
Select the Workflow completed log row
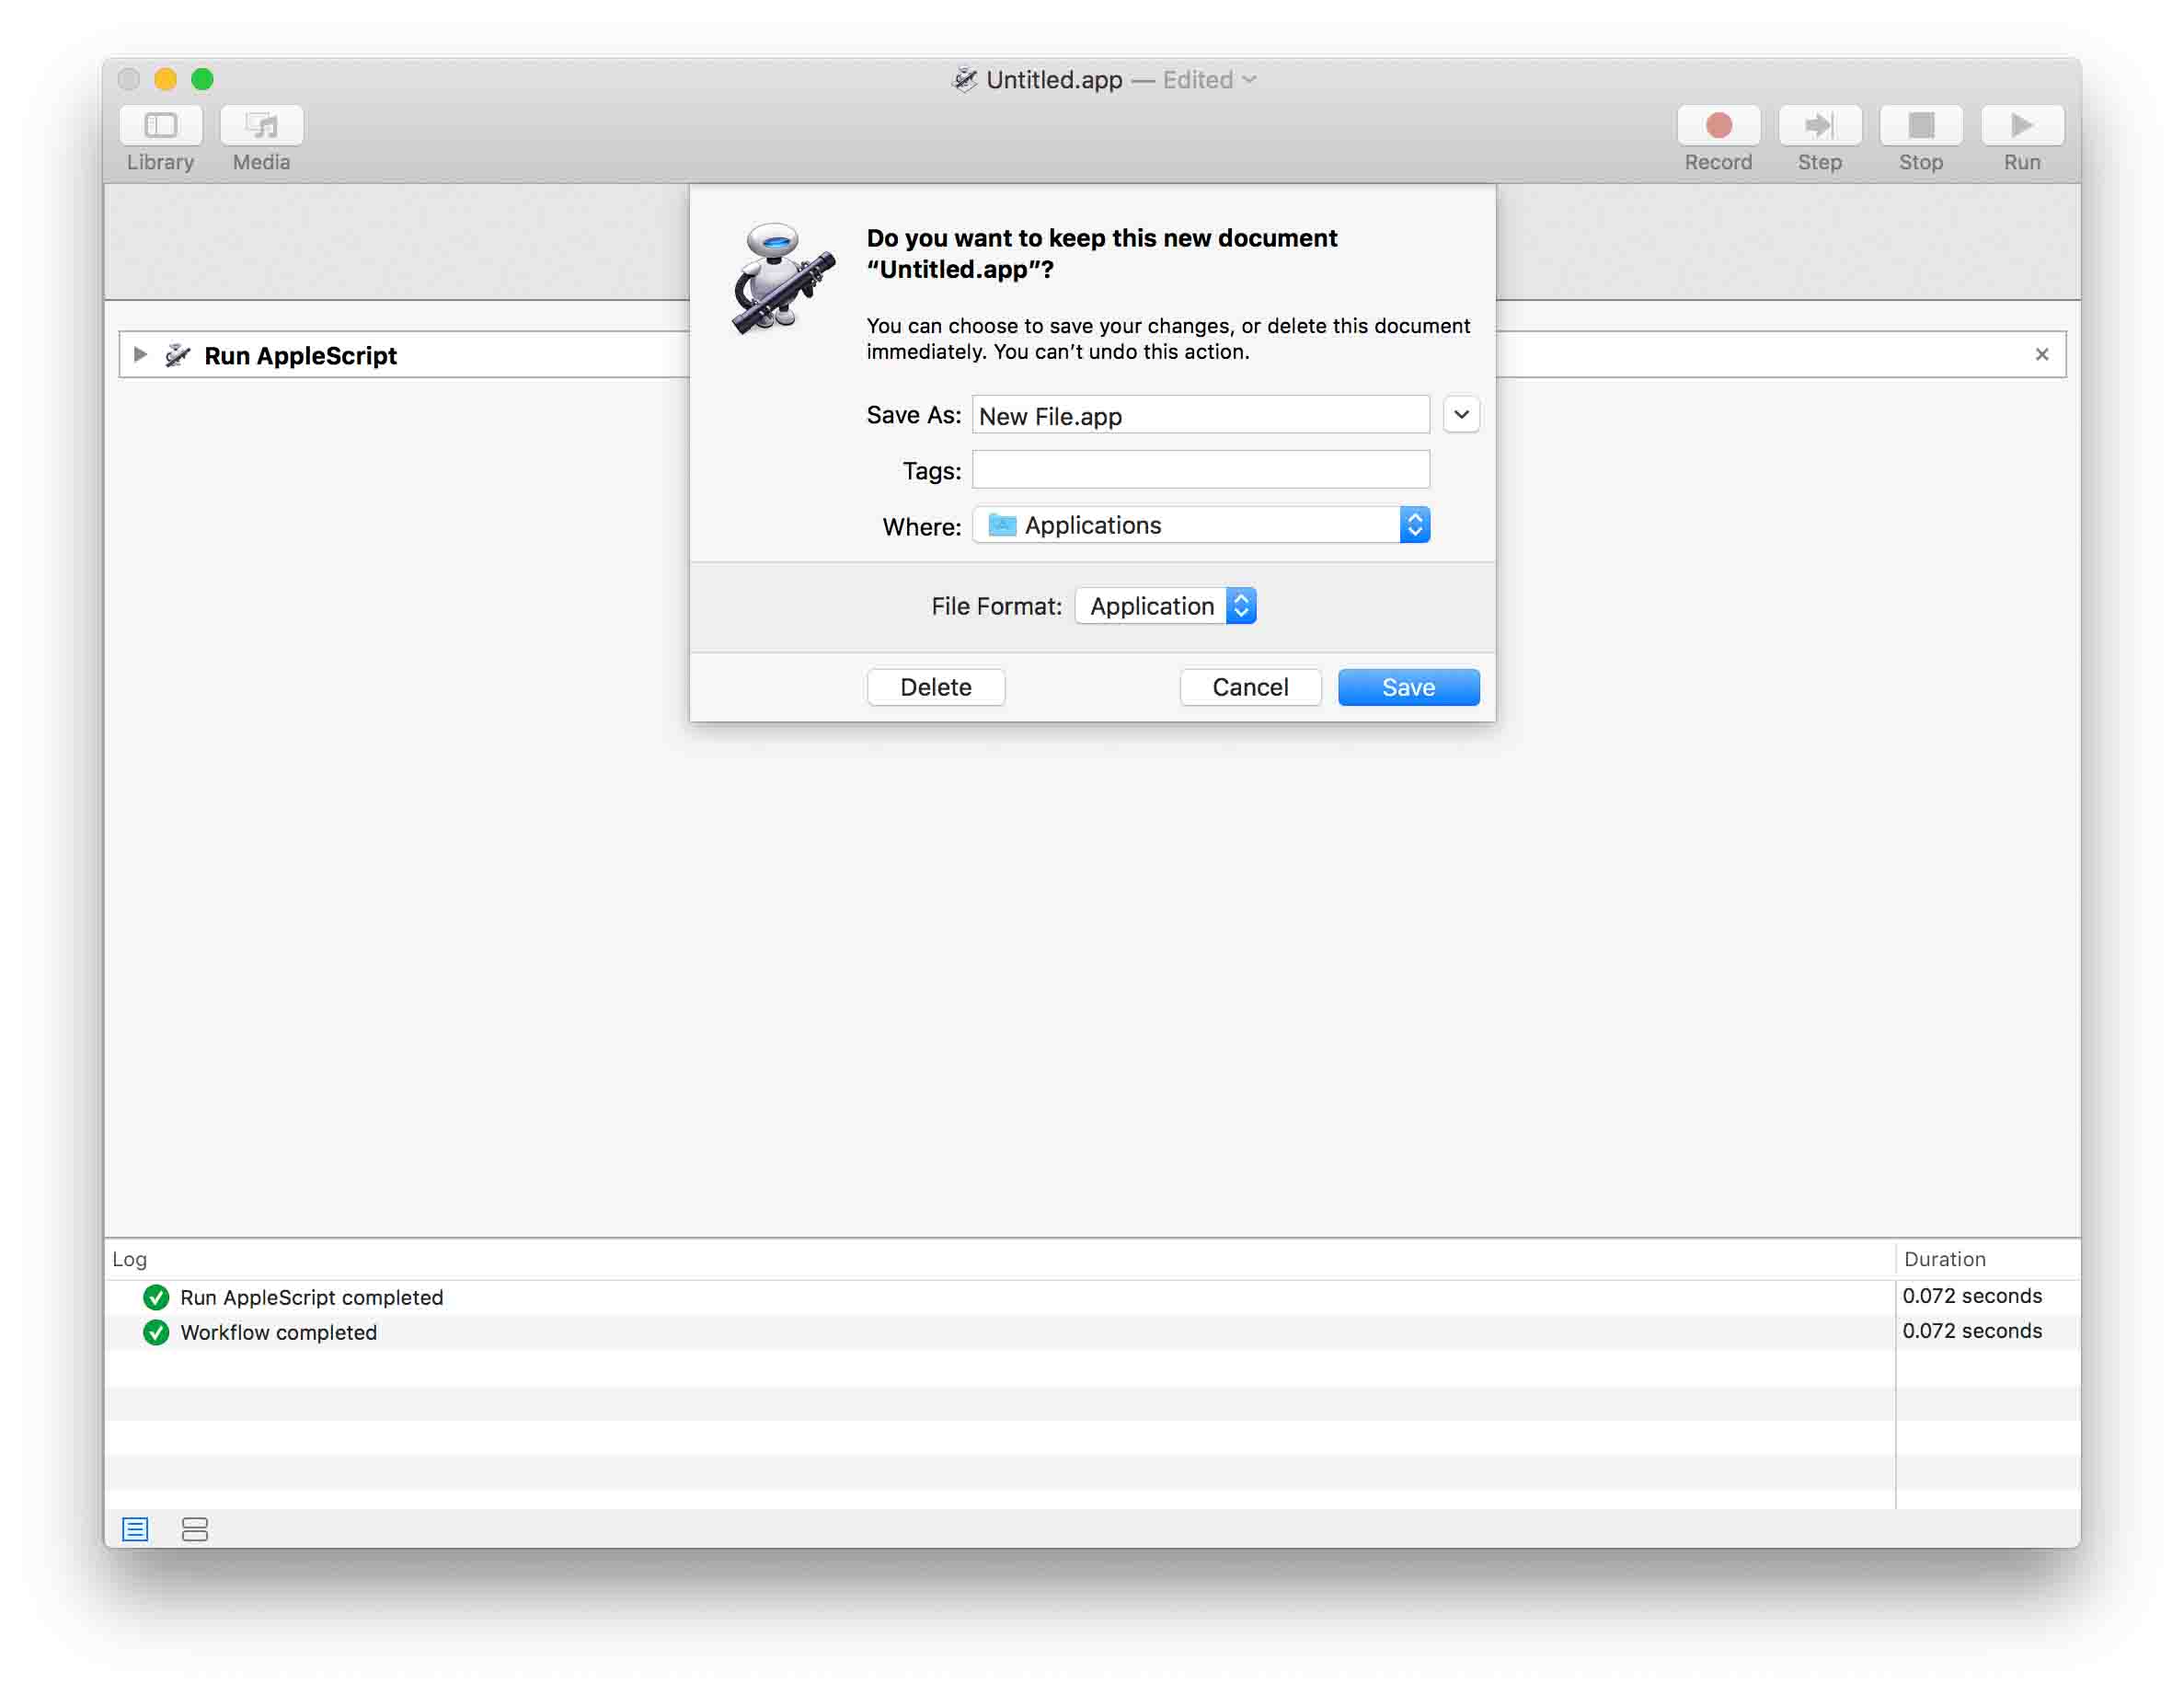click(279, 1332)
